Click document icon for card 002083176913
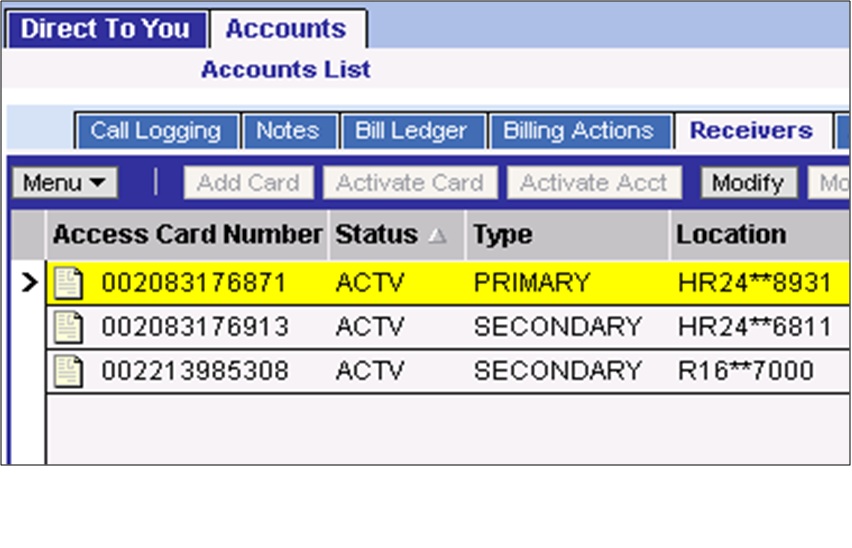 68,327
